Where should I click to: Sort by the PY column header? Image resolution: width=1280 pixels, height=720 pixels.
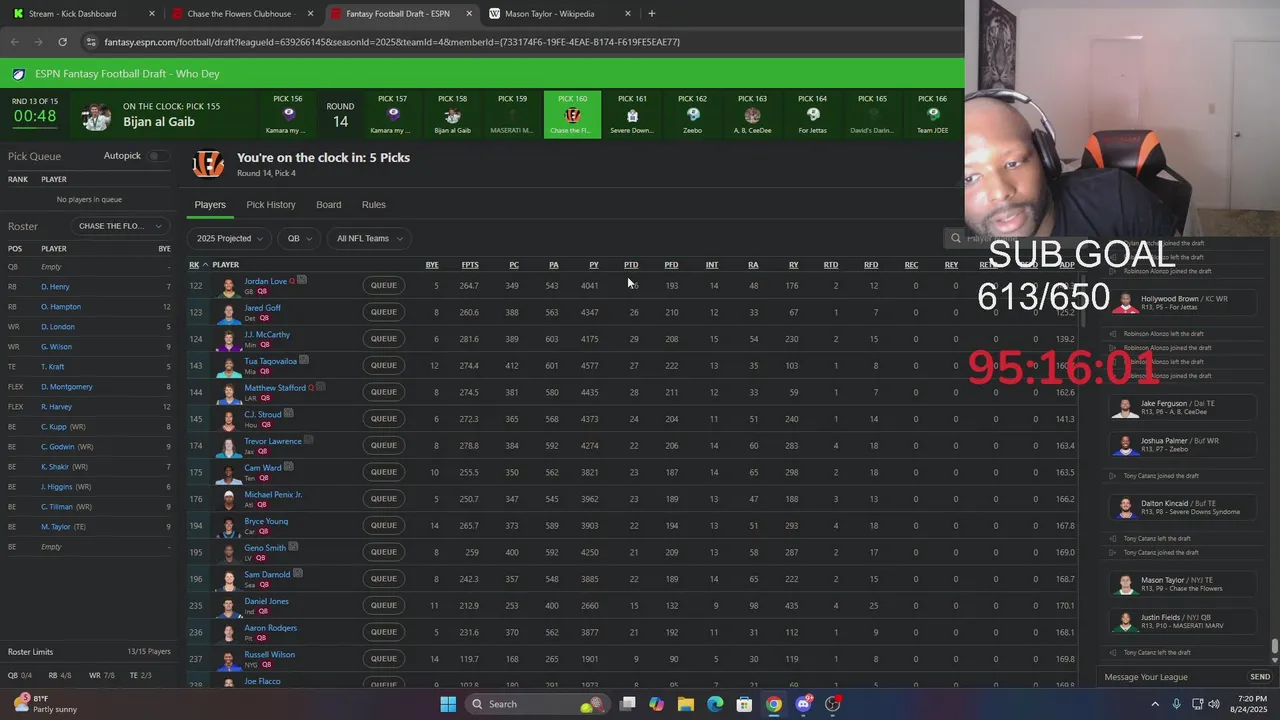(593, 265)
